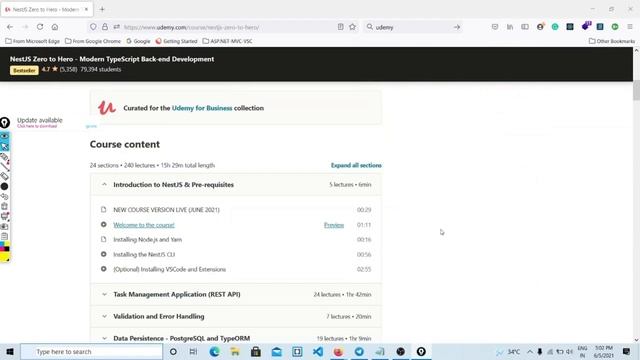Reload the page with refresh icon
Image resolution: width=640 pixels, height=360 pixels.
pyautogui.click(x=40, y=27)
